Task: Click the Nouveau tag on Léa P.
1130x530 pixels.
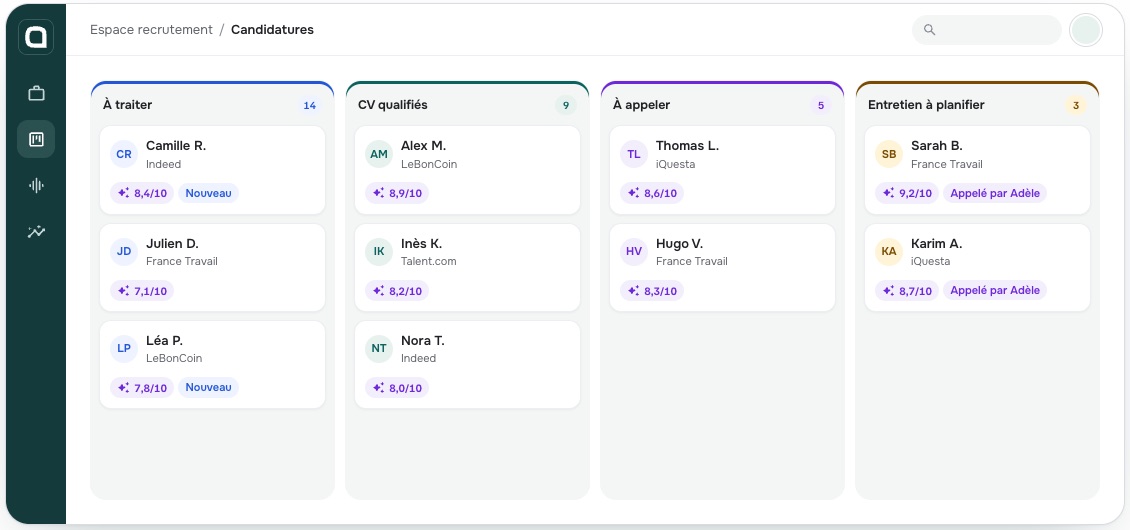Action: (x=208, y=388)
